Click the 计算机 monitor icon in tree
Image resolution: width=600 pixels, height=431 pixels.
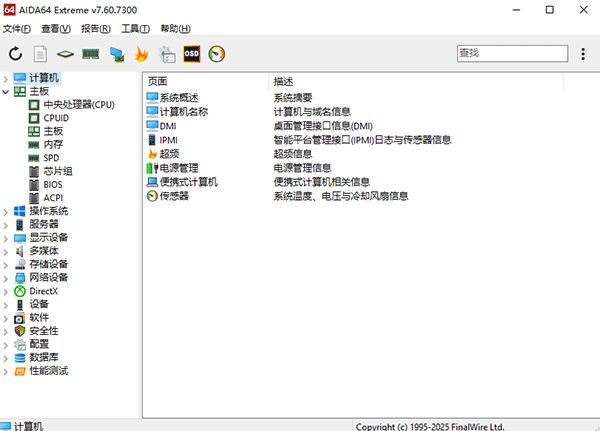tap(20, 78)
